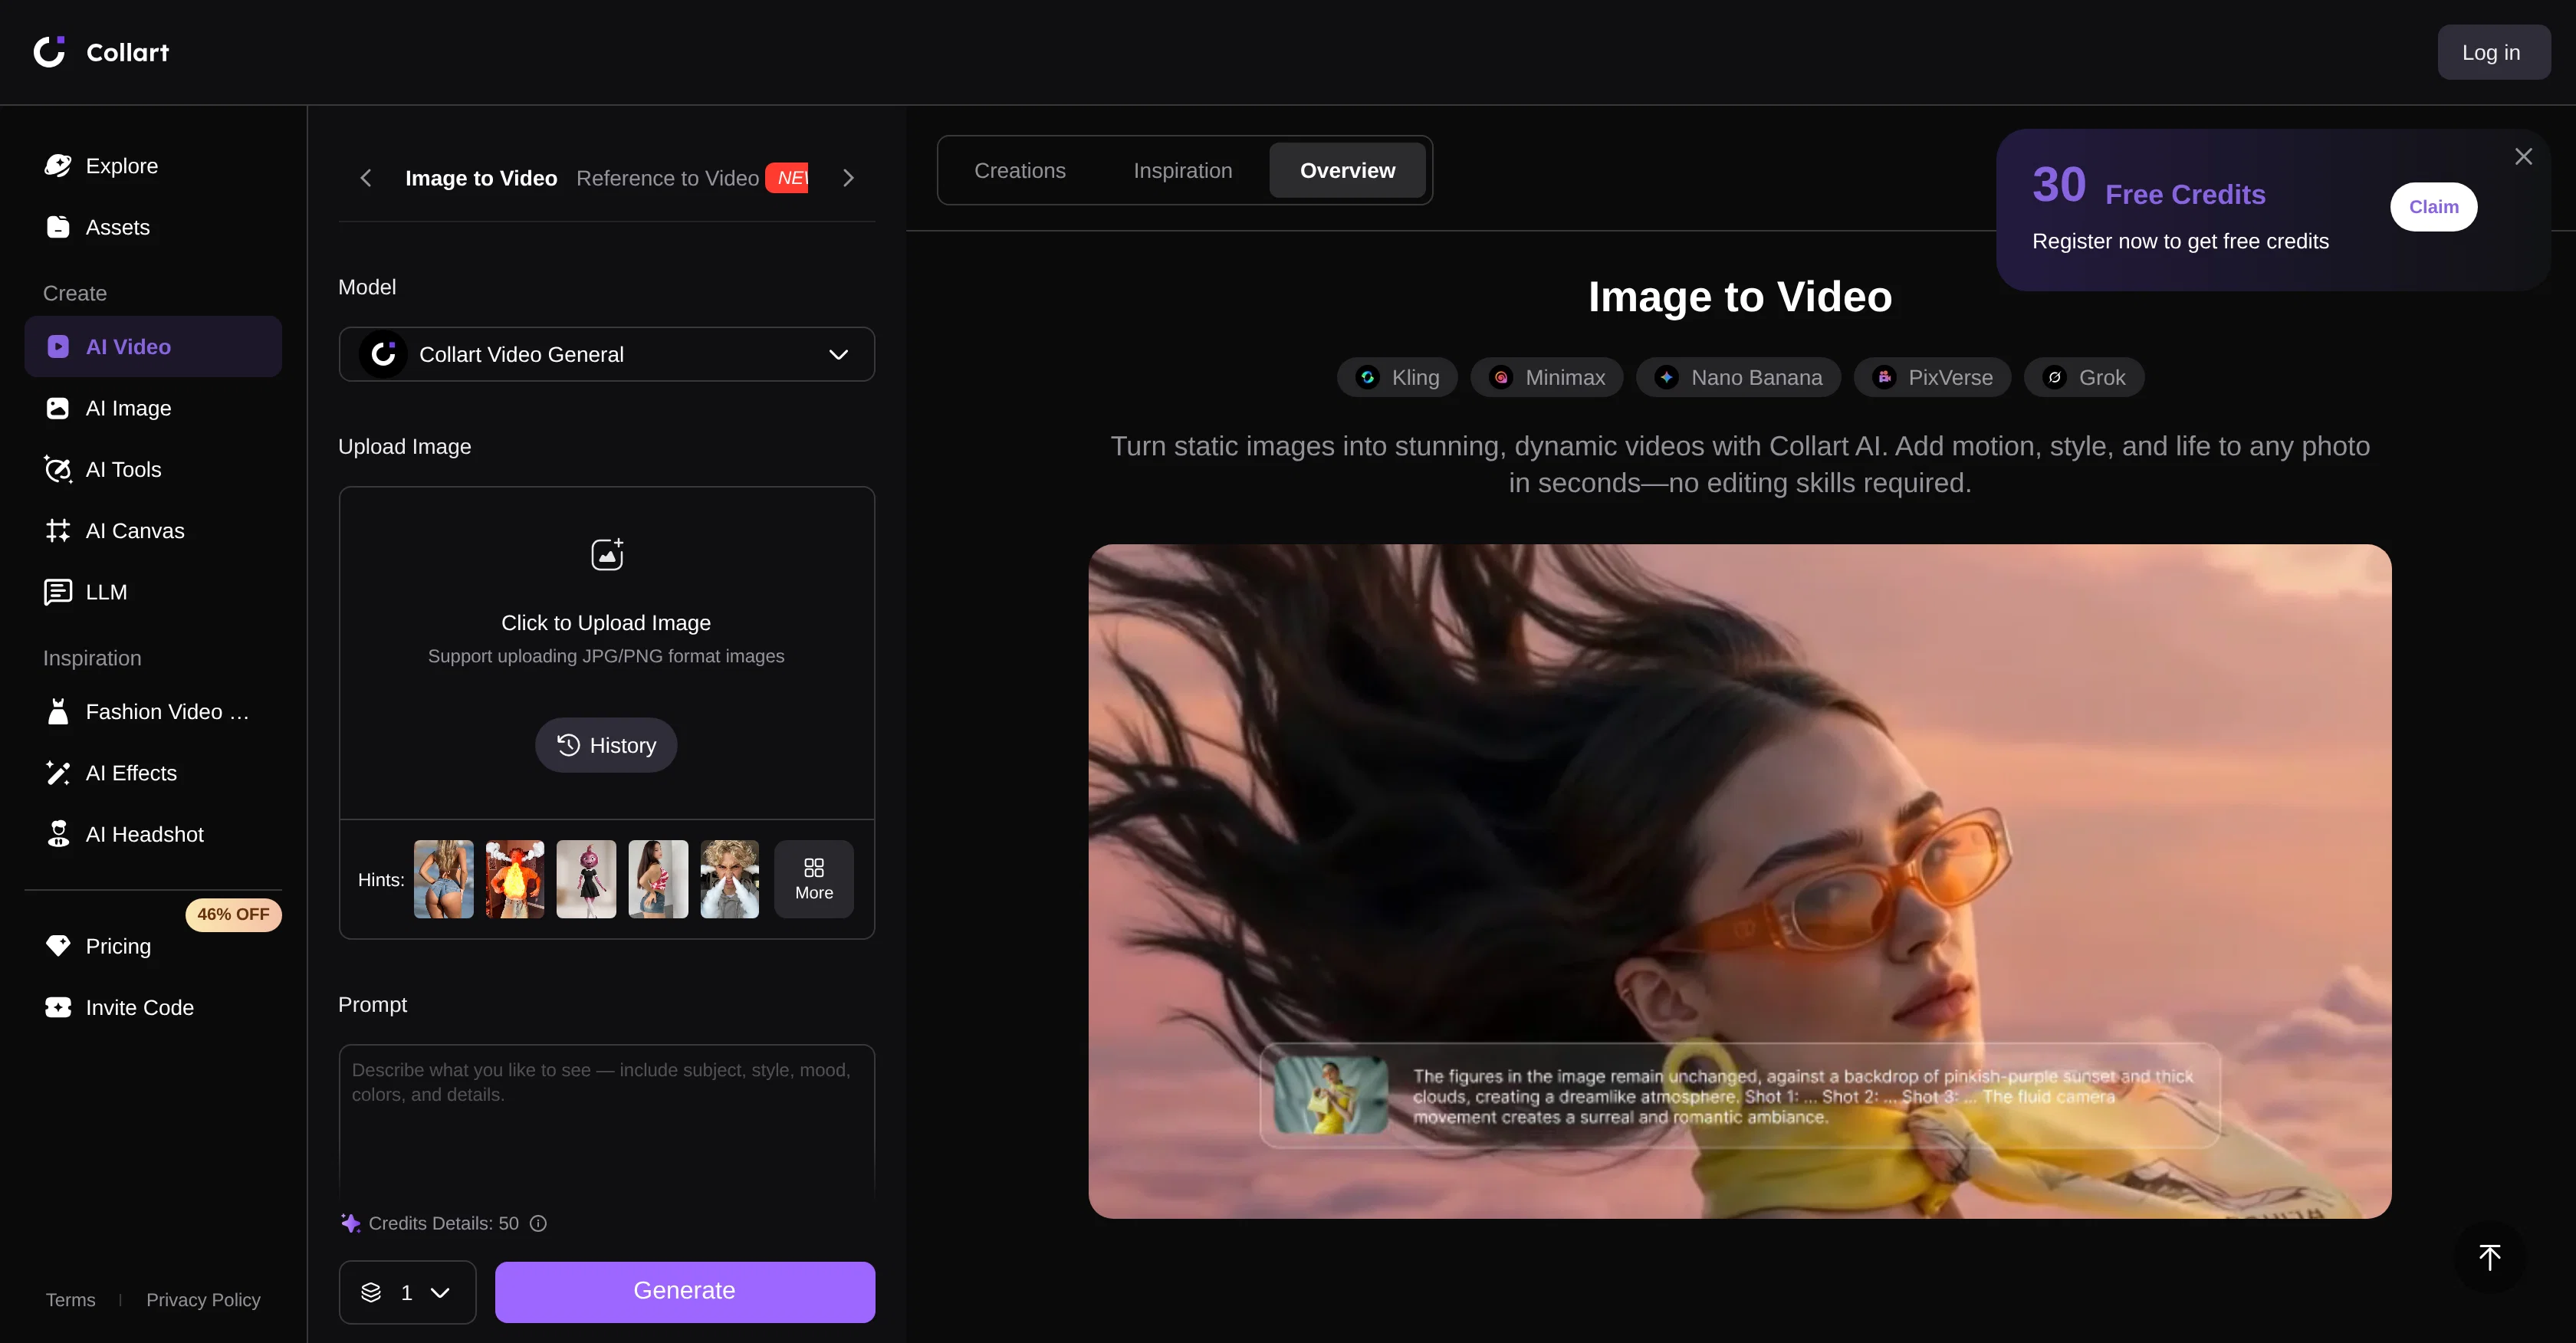Click the More hints grid icon
2576x1343 pixels.
pyautogui.click(x=814, y=868)
